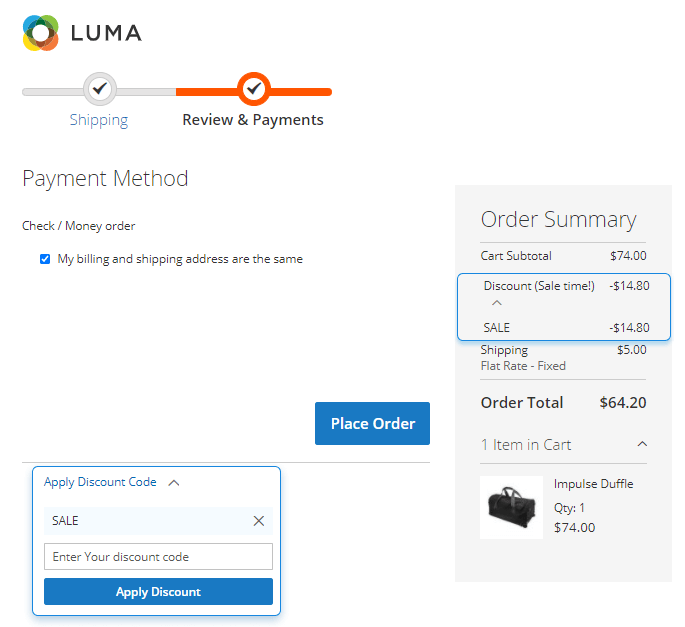Collapse the 1 Item in Cart section

click(642, 444)
